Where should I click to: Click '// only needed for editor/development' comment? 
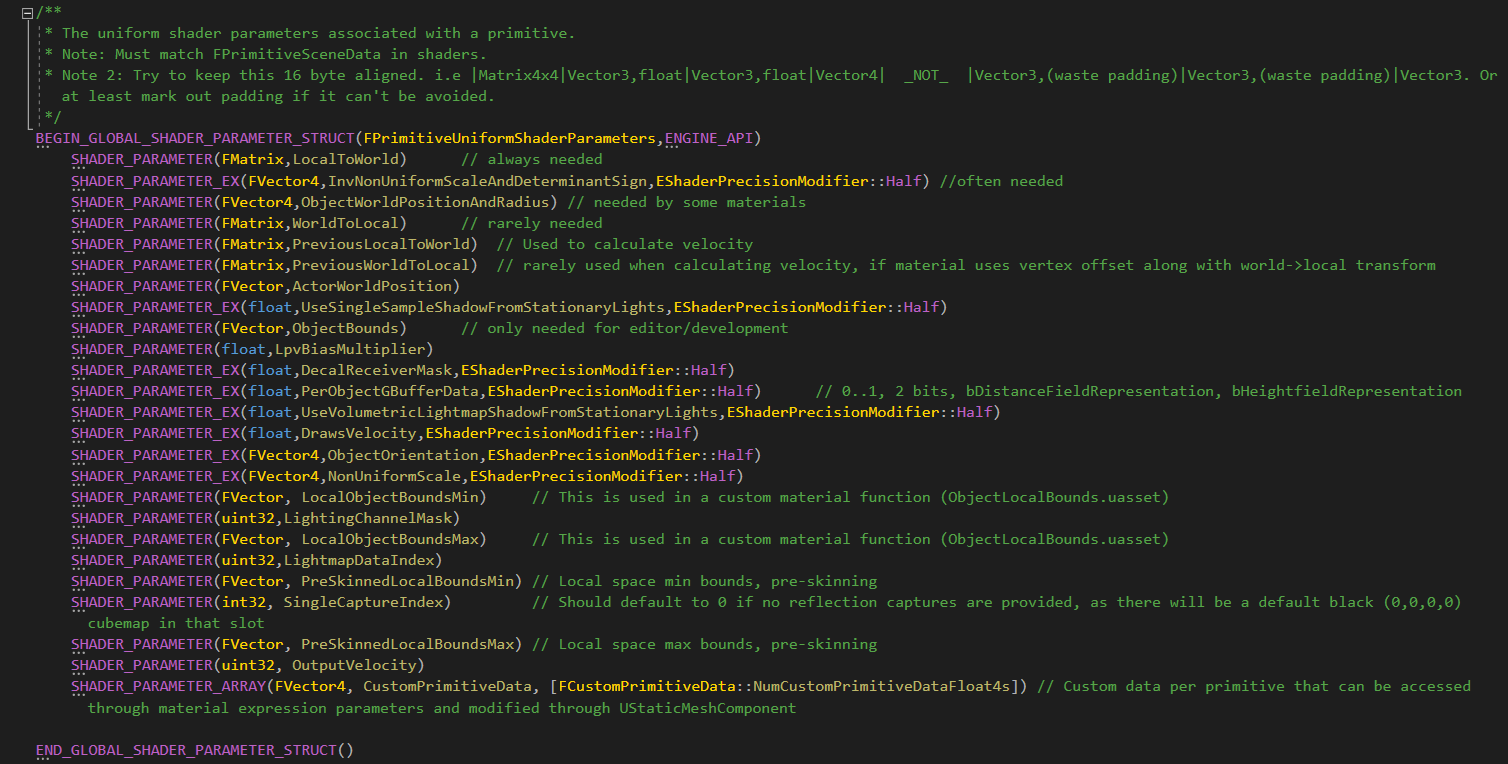pos(624,328)
